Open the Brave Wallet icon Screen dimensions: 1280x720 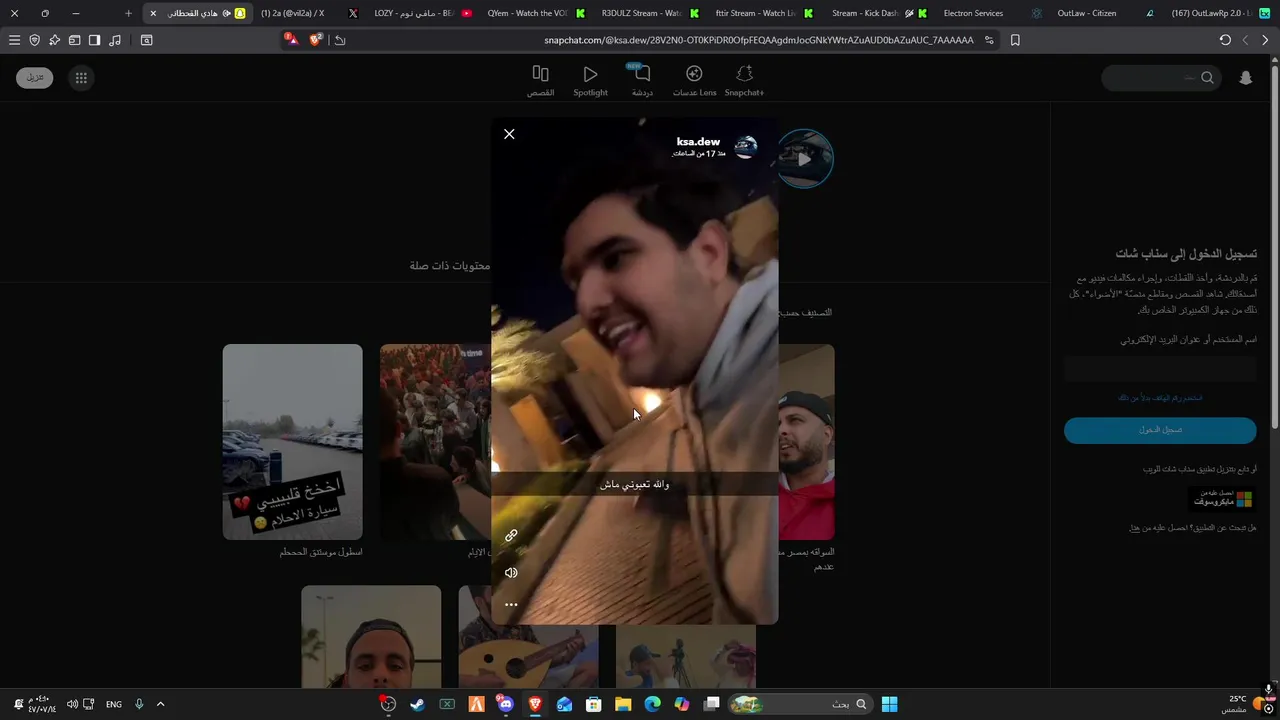pyautogui.click(x=74, y=40)
